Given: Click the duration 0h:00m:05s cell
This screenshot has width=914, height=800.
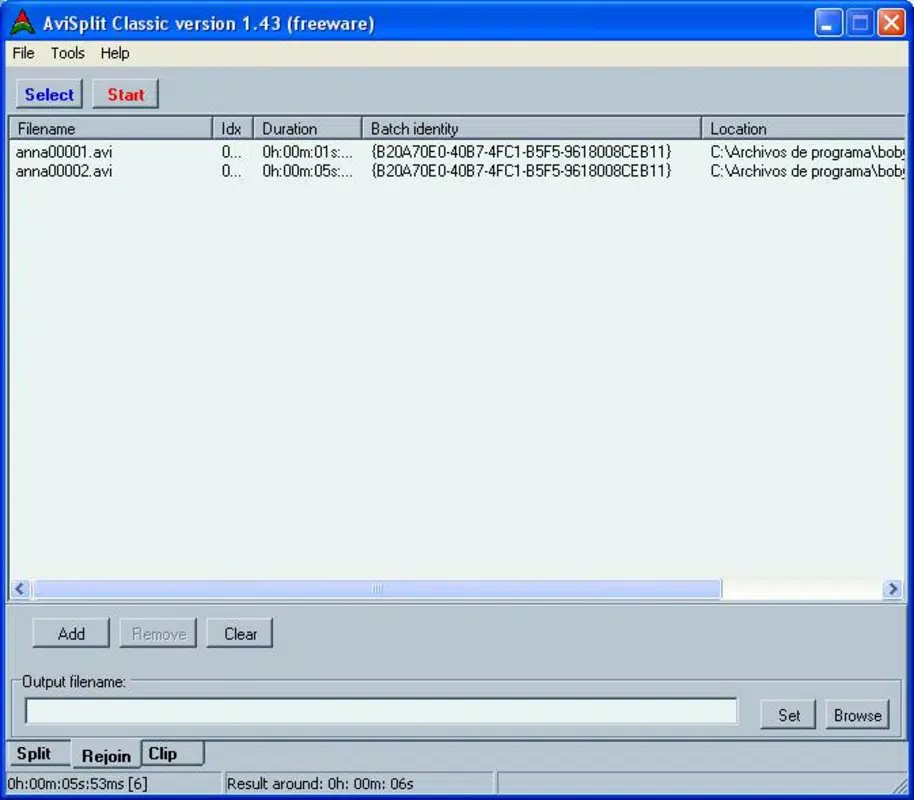Looking at the screenshot, I should (x=307, y=171).
